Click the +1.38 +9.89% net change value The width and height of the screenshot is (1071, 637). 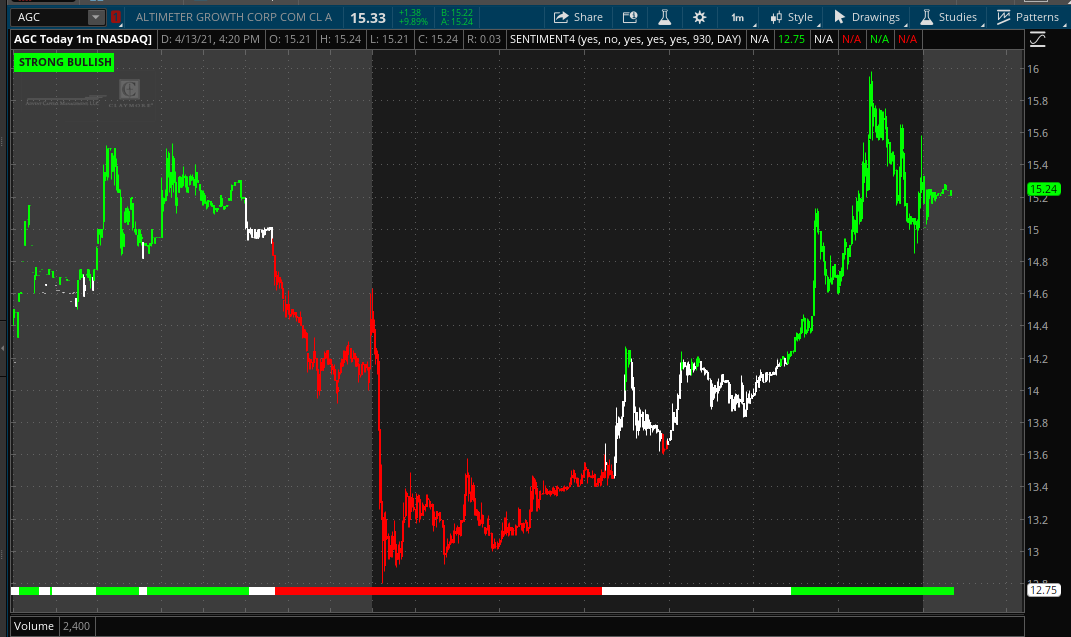click(413, 17)
